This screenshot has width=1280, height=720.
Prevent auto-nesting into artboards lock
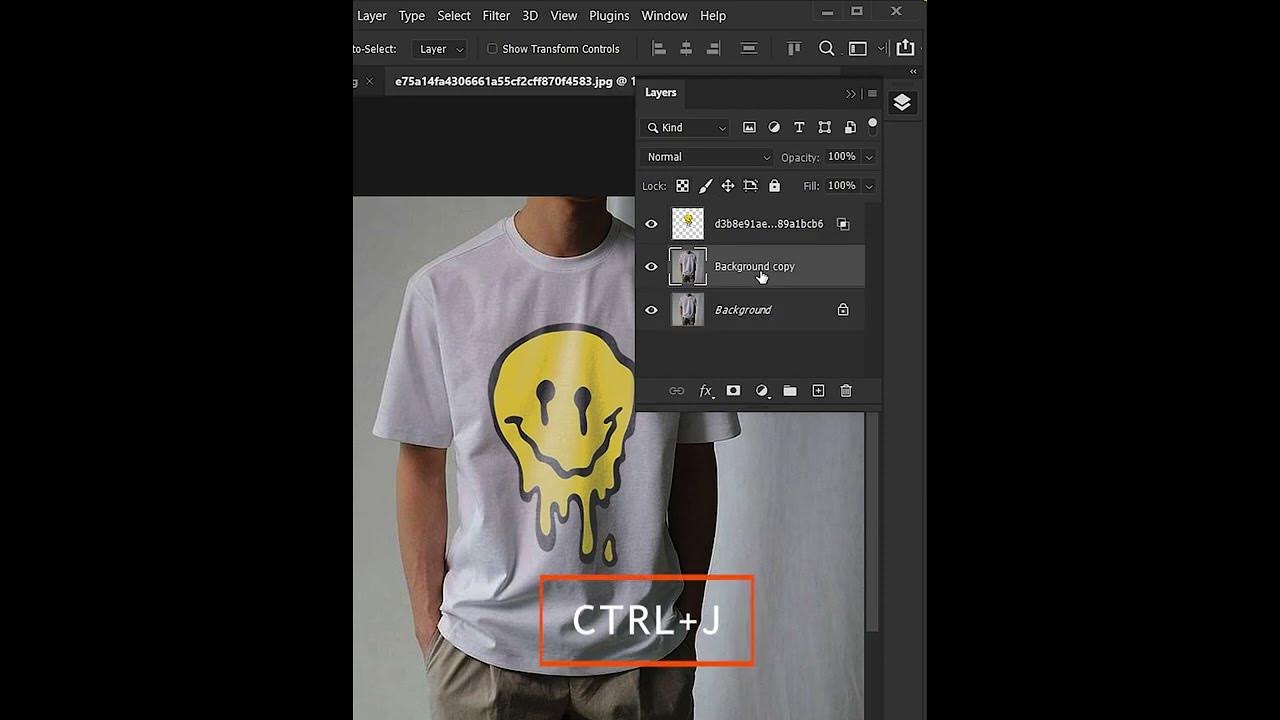(751, 186)
